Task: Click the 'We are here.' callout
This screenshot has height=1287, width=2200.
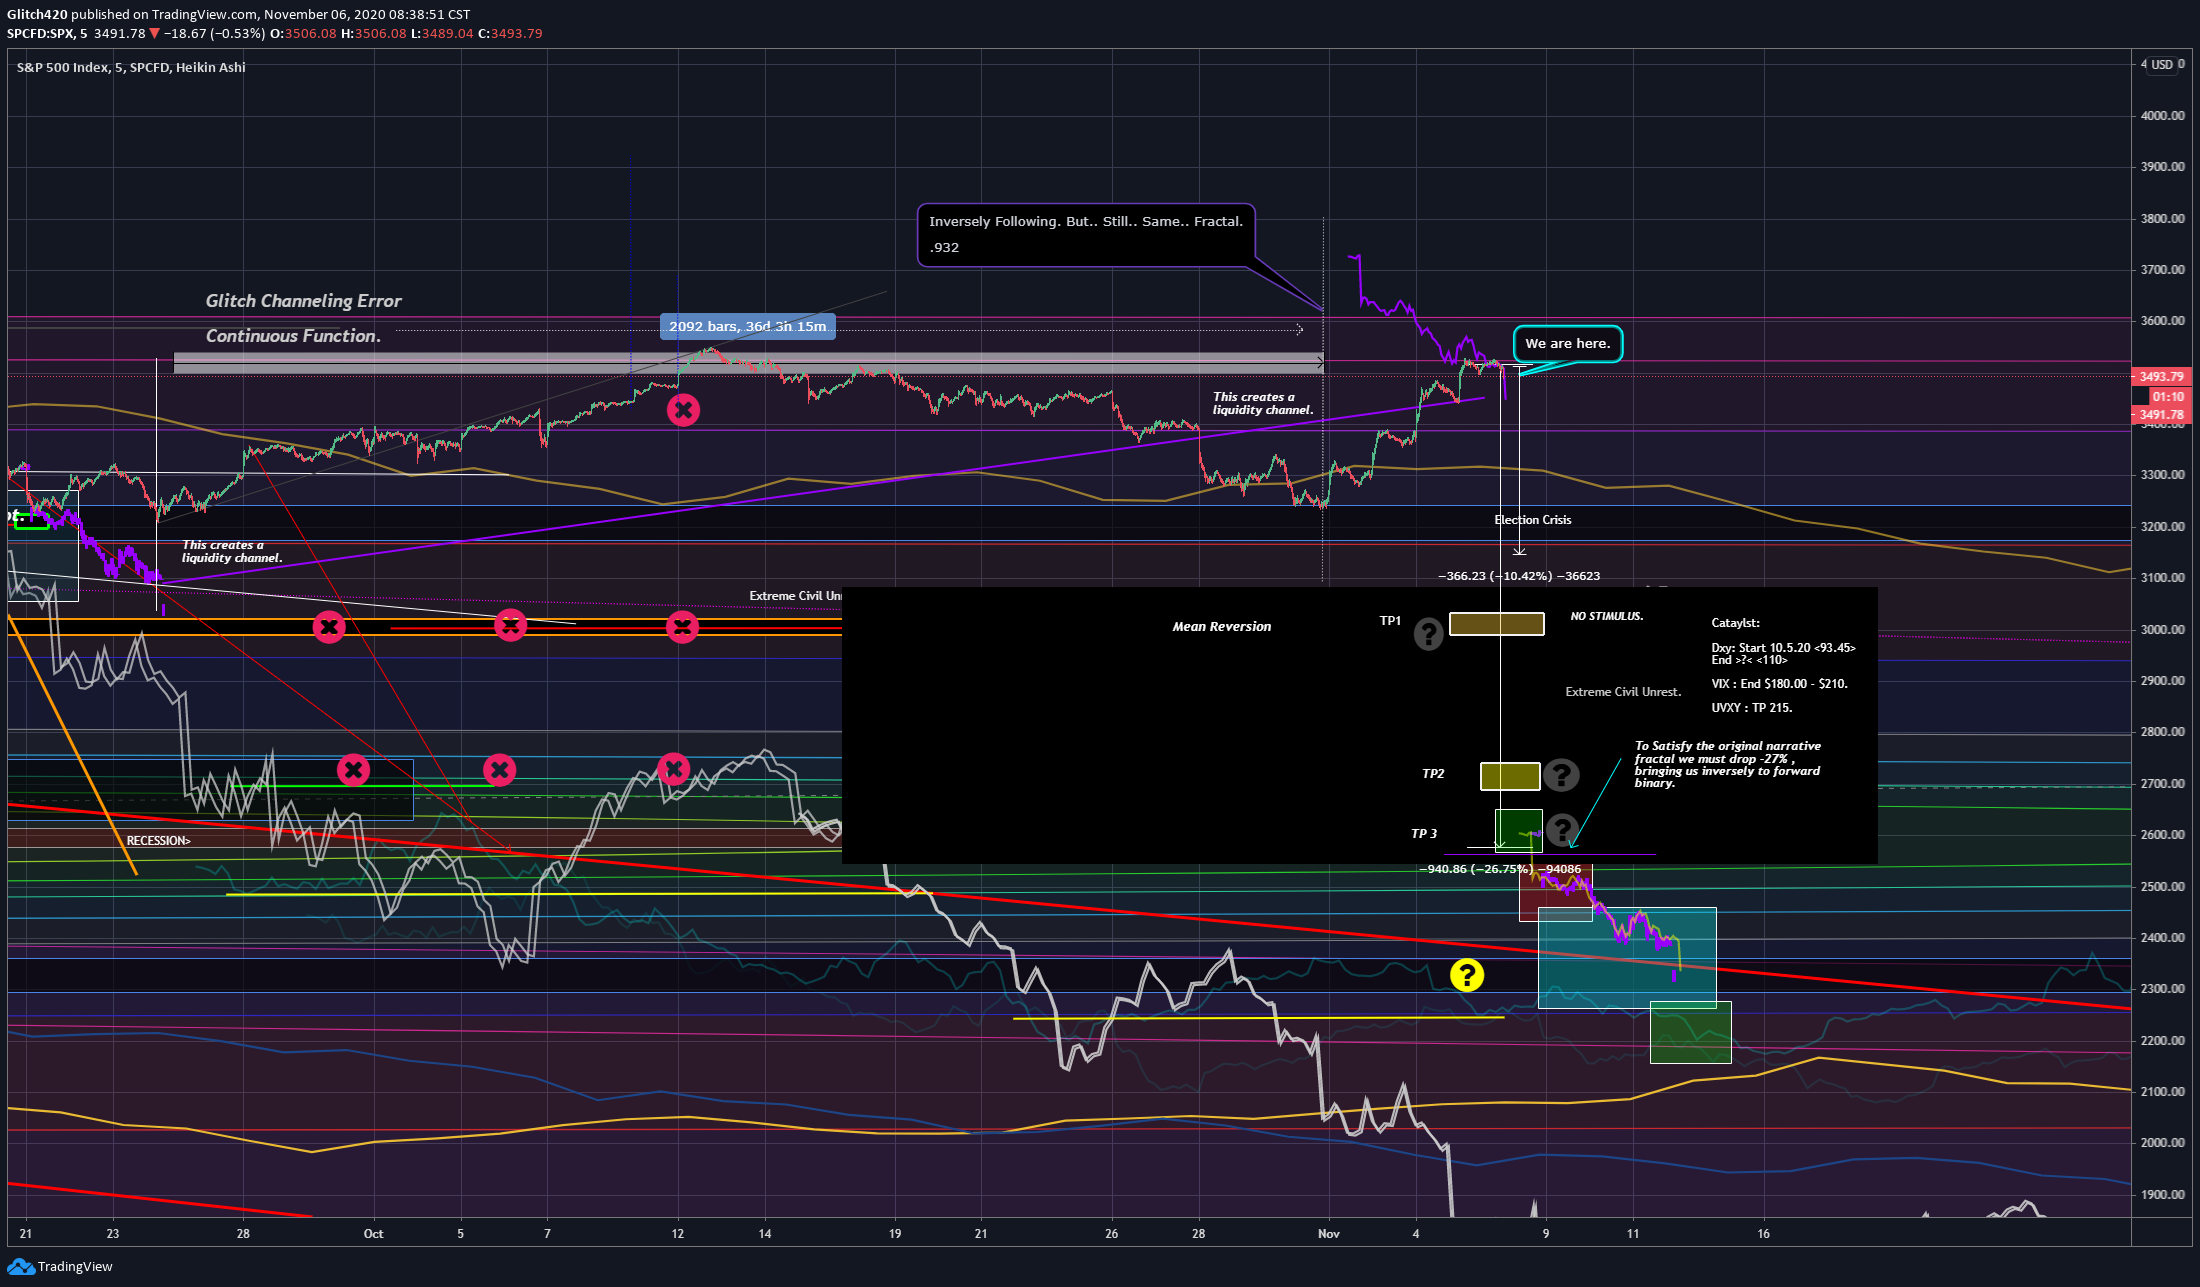Action: [1568, 344]
